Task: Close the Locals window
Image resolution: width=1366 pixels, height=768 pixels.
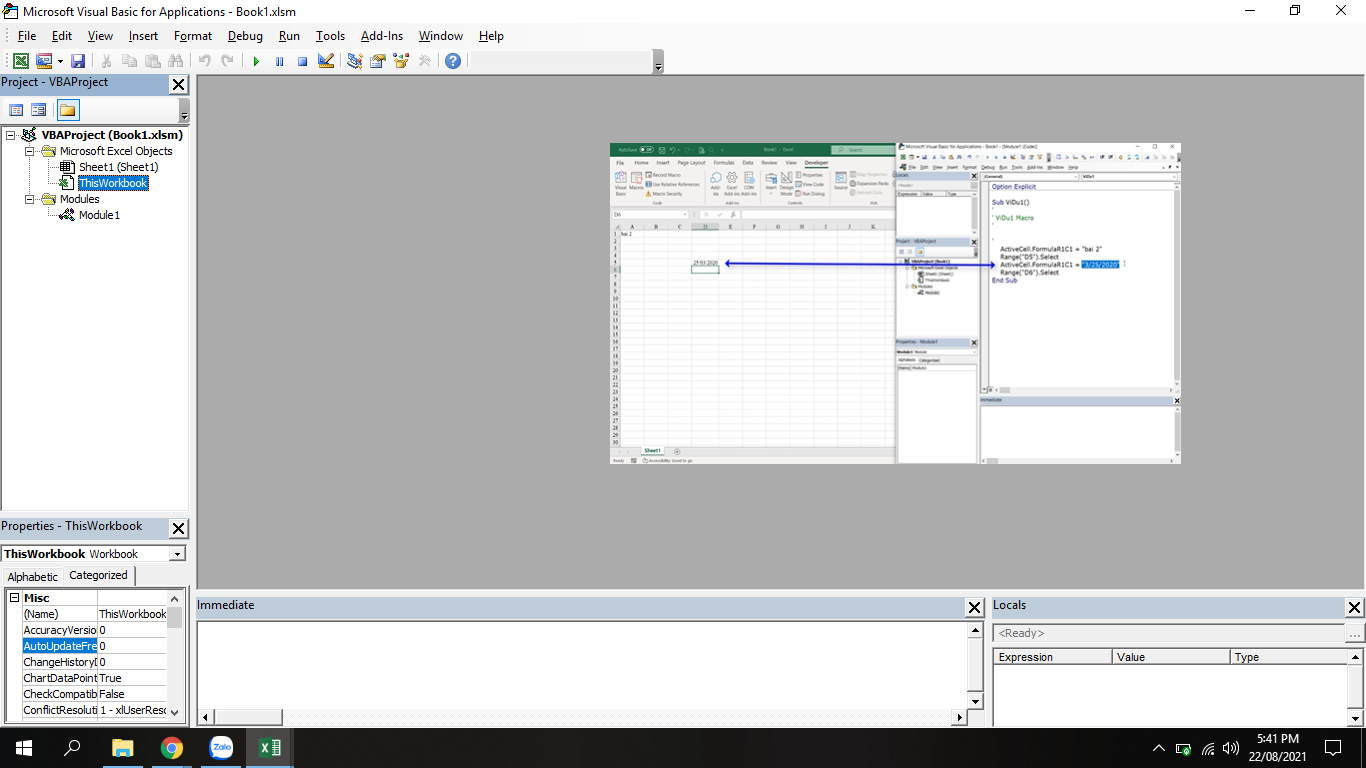Action: coord(1354,608)
